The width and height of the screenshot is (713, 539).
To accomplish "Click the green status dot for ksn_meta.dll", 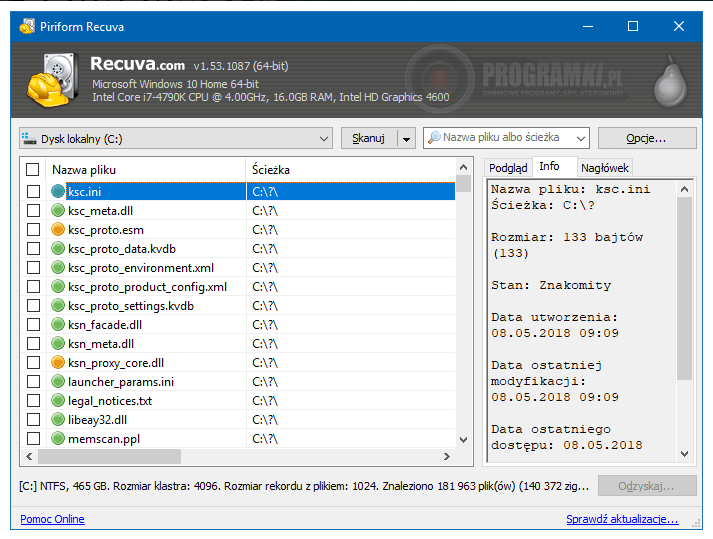I will tap(58, 343).
